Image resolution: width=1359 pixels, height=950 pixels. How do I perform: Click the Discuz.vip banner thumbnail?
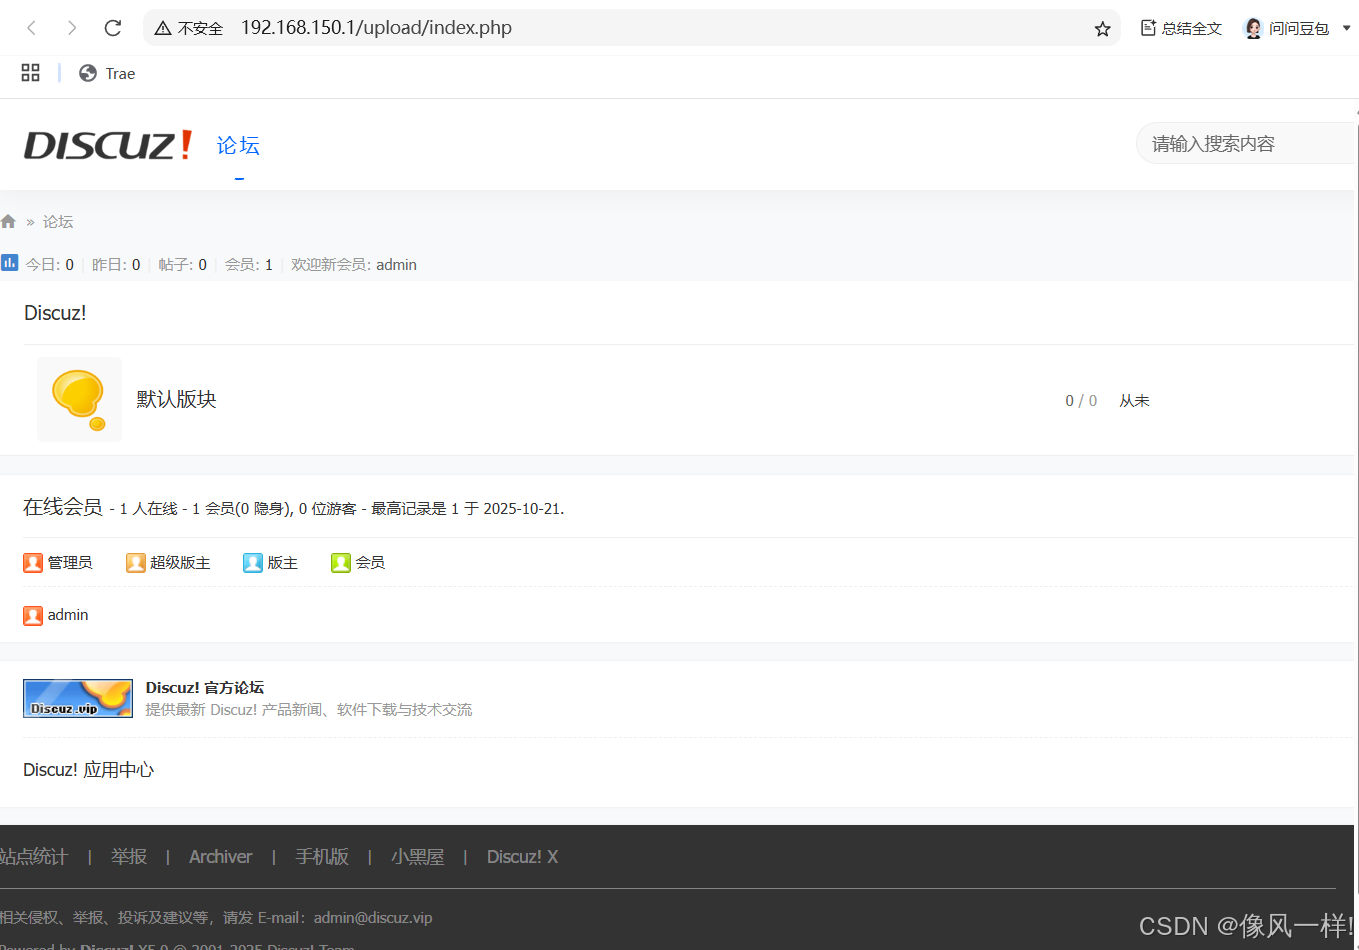[x=78, y=699]
